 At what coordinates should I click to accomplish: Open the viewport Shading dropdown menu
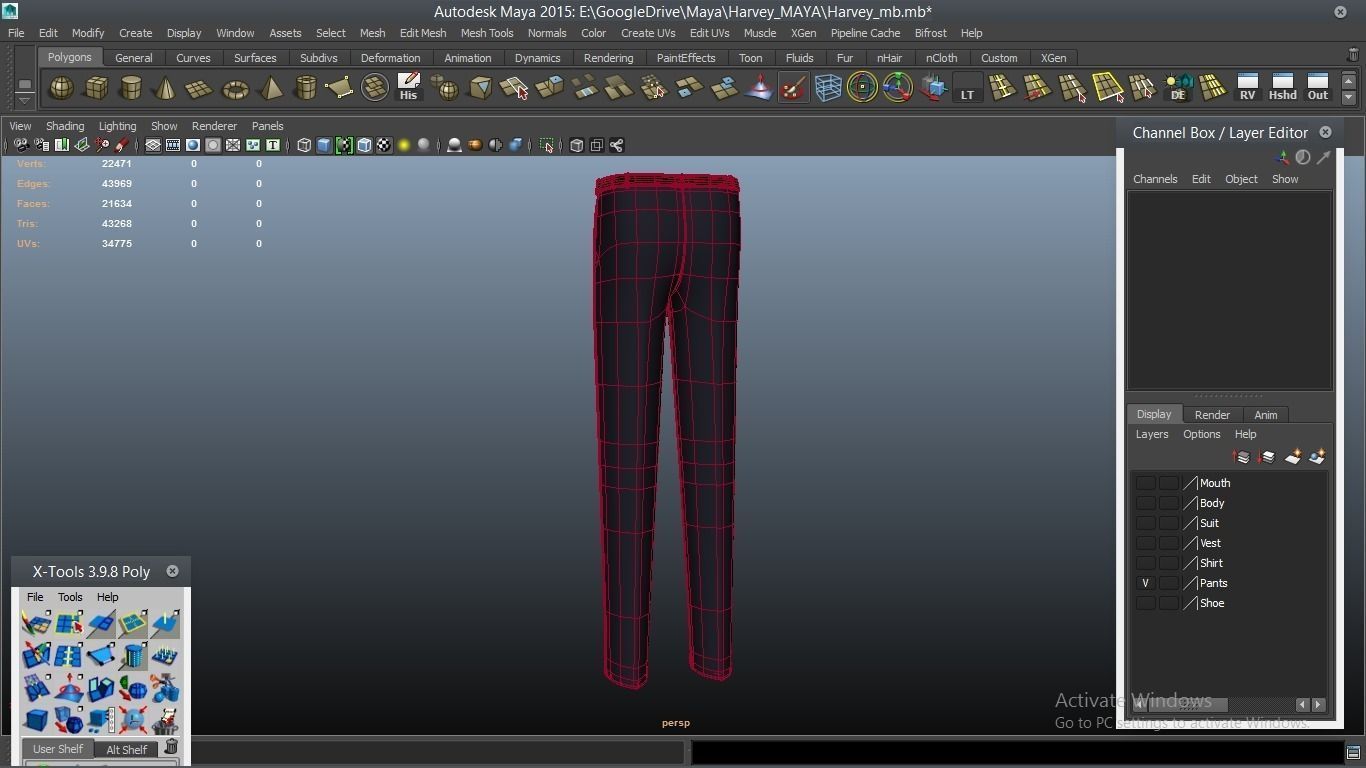(x=65, y=126)
